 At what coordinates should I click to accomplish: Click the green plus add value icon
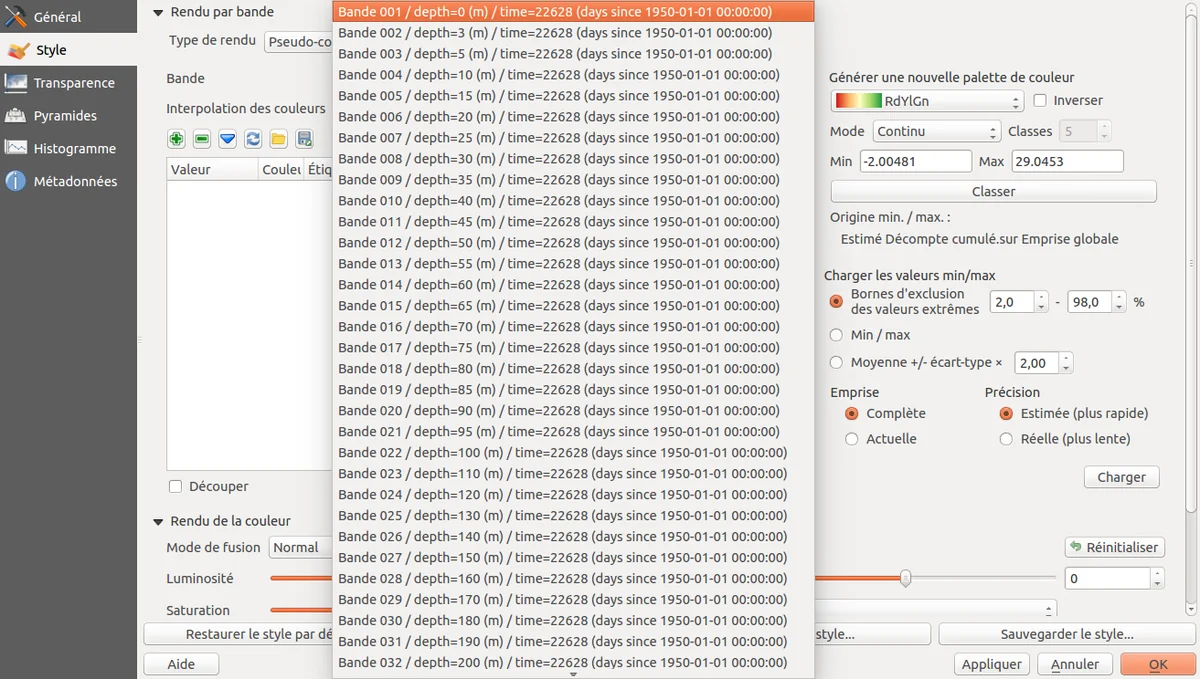coord(177,139)
